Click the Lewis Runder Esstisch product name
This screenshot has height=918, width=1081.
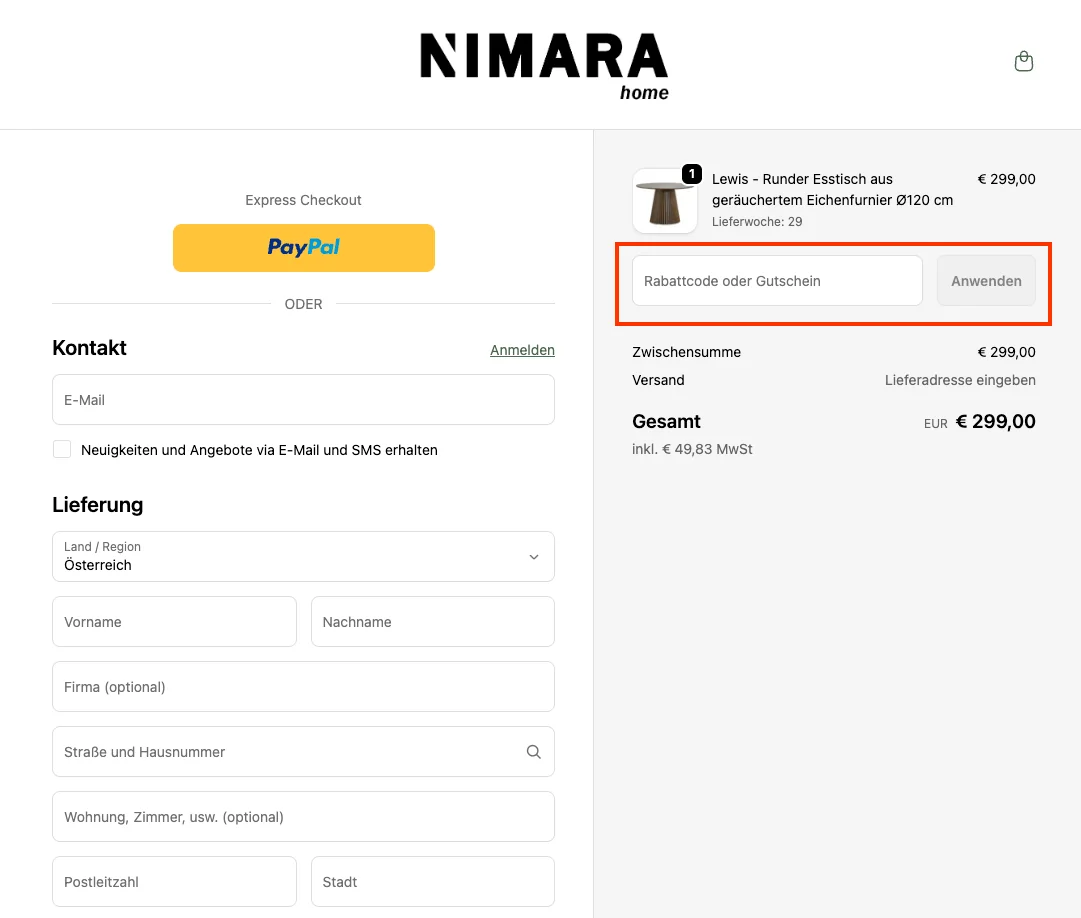[832, 190]
